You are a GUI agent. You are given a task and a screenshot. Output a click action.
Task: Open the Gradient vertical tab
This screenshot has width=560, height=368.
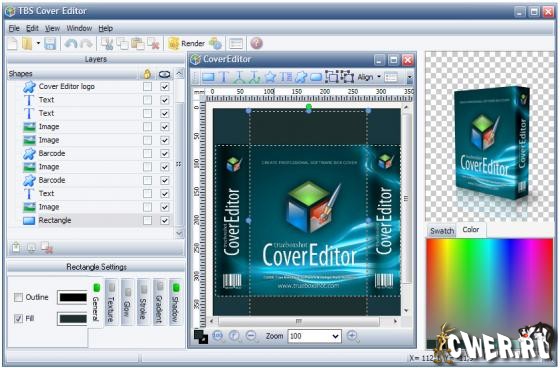(159, 303)
